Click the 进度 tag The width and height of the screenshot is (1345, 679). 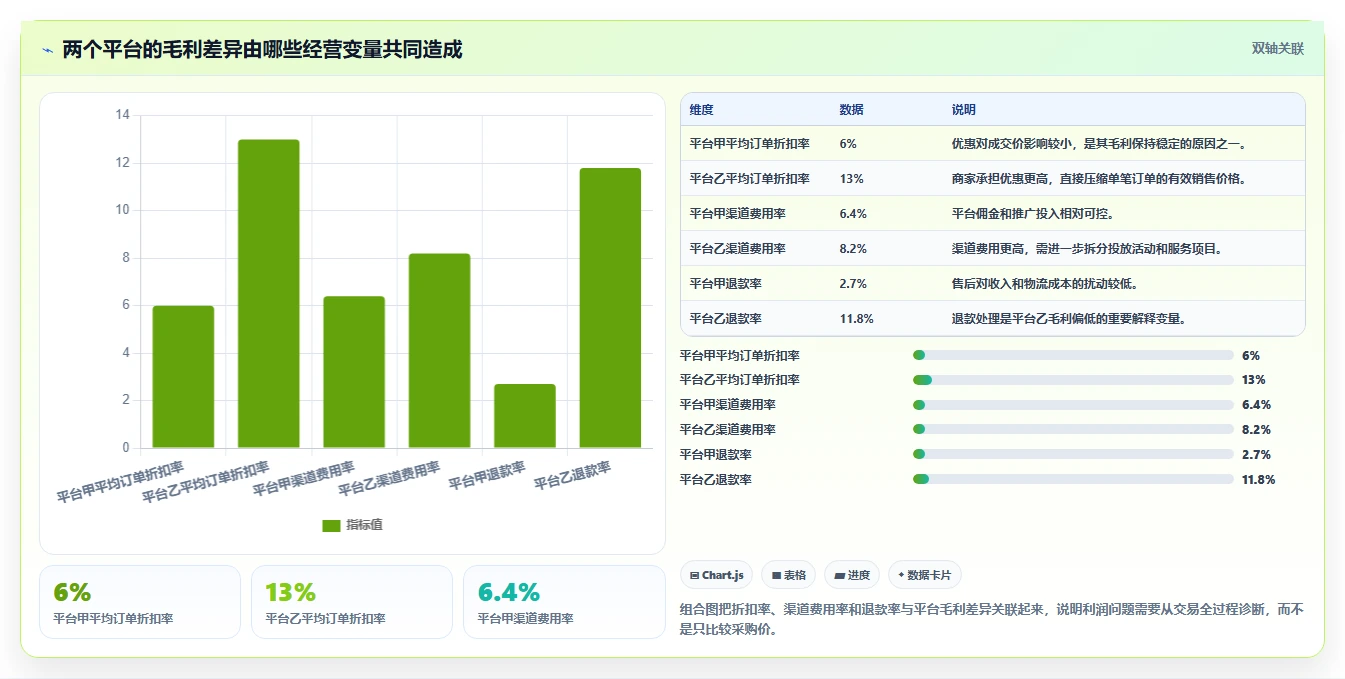[x=852, y=575]
